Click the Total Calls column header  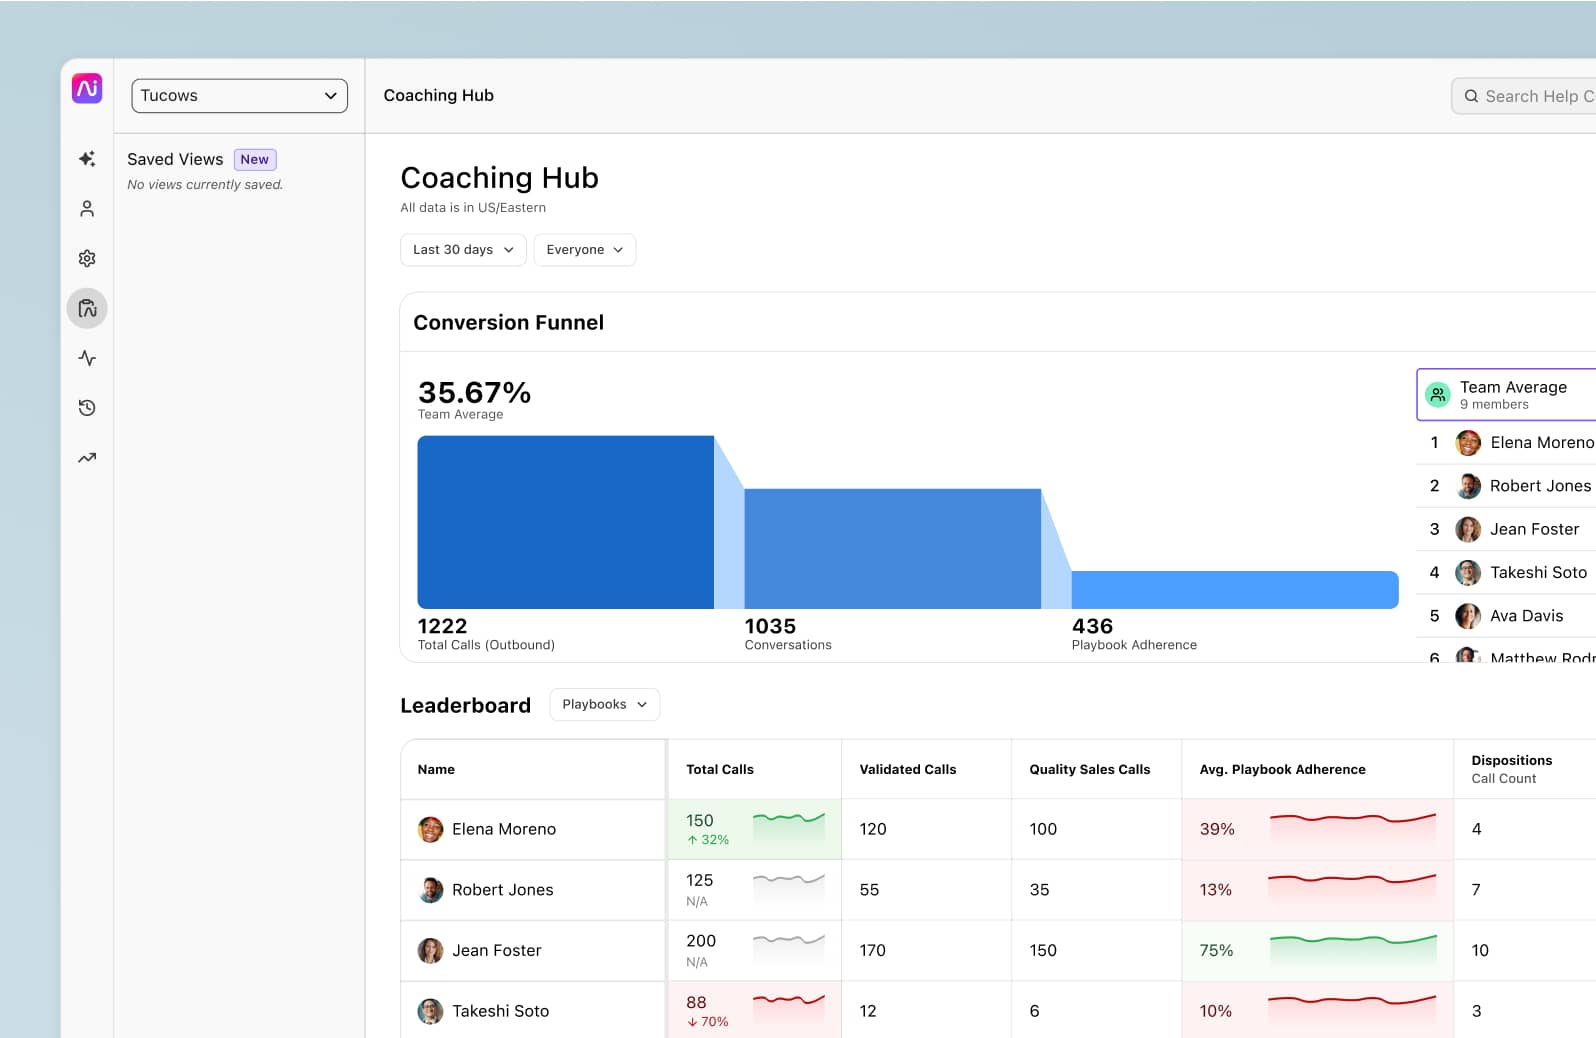tap(720, 769)
